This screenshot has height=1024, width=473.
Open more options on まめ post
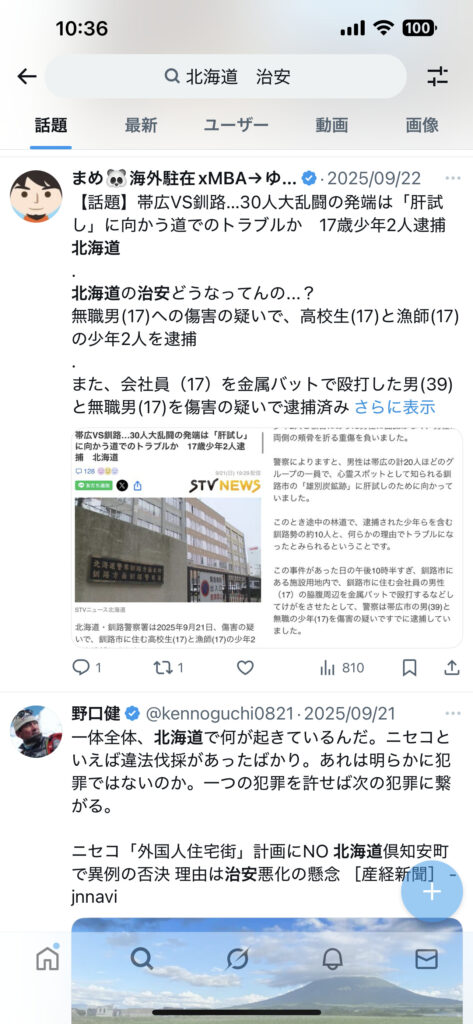pyautogui.click(x=453, y=178)
